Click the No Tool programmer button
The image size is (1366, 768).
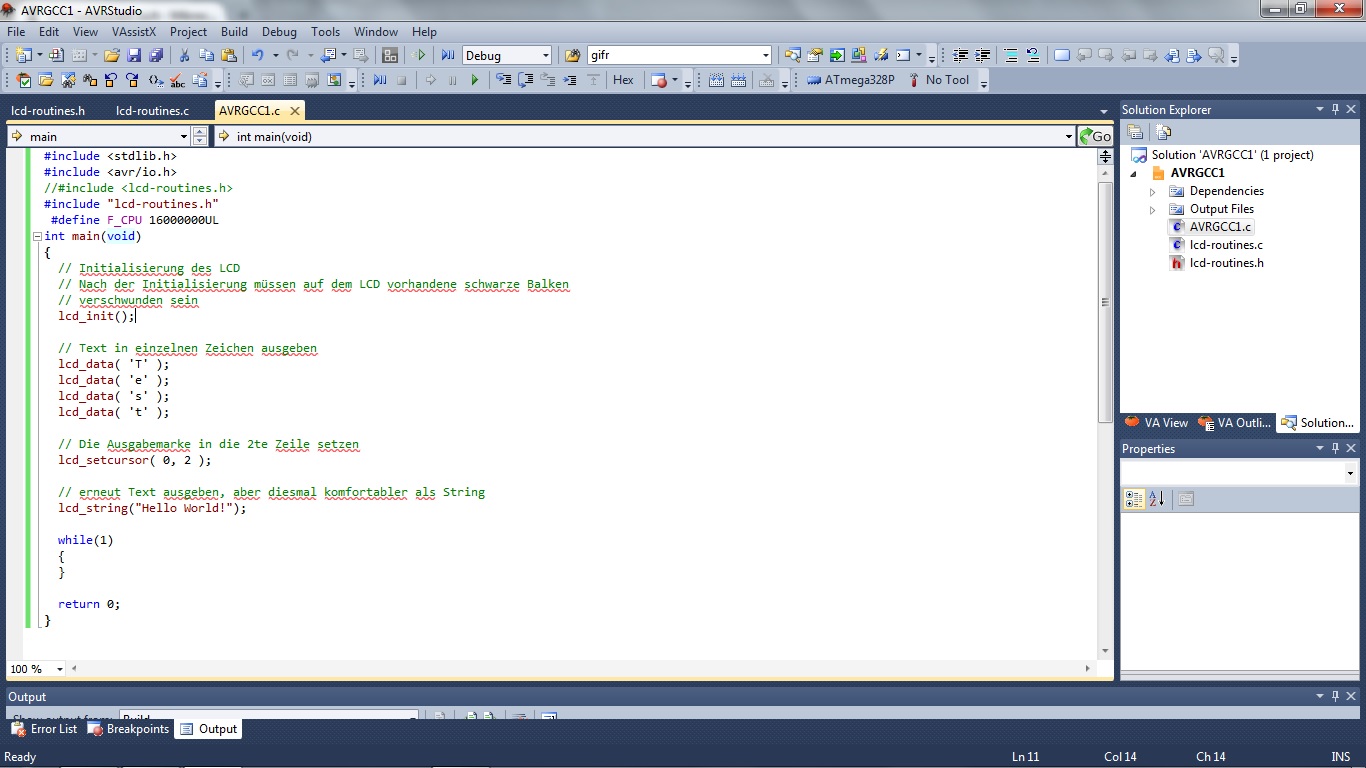(x=939, y=80)
